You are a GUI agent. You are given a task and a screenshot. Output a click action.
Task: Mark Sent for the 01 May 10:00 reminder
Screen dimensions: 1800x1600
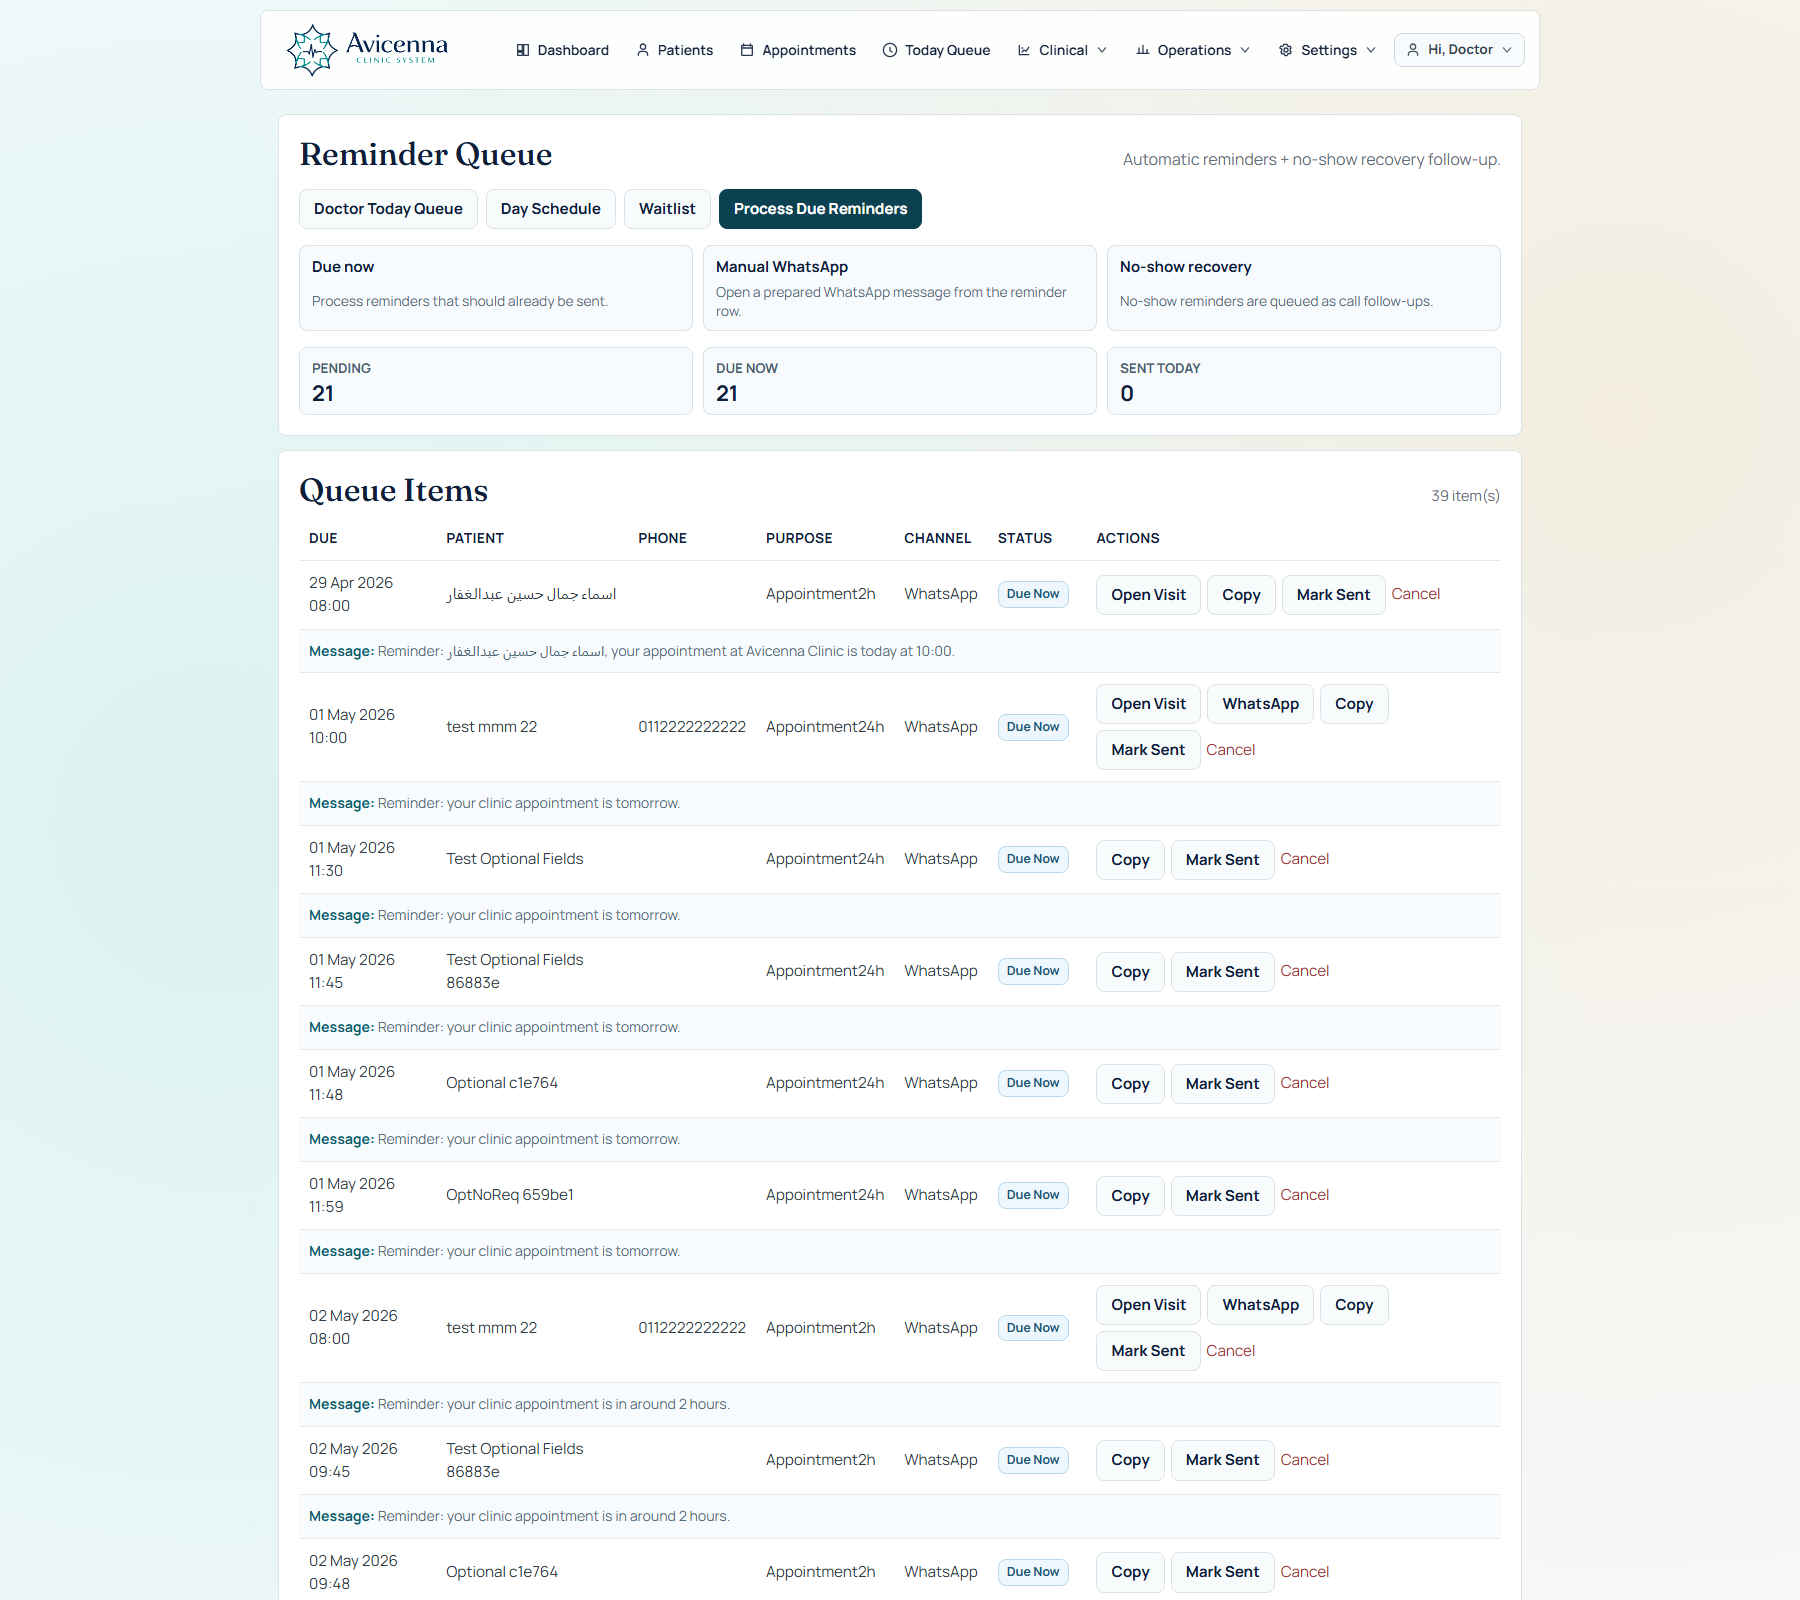(1148, 750)
